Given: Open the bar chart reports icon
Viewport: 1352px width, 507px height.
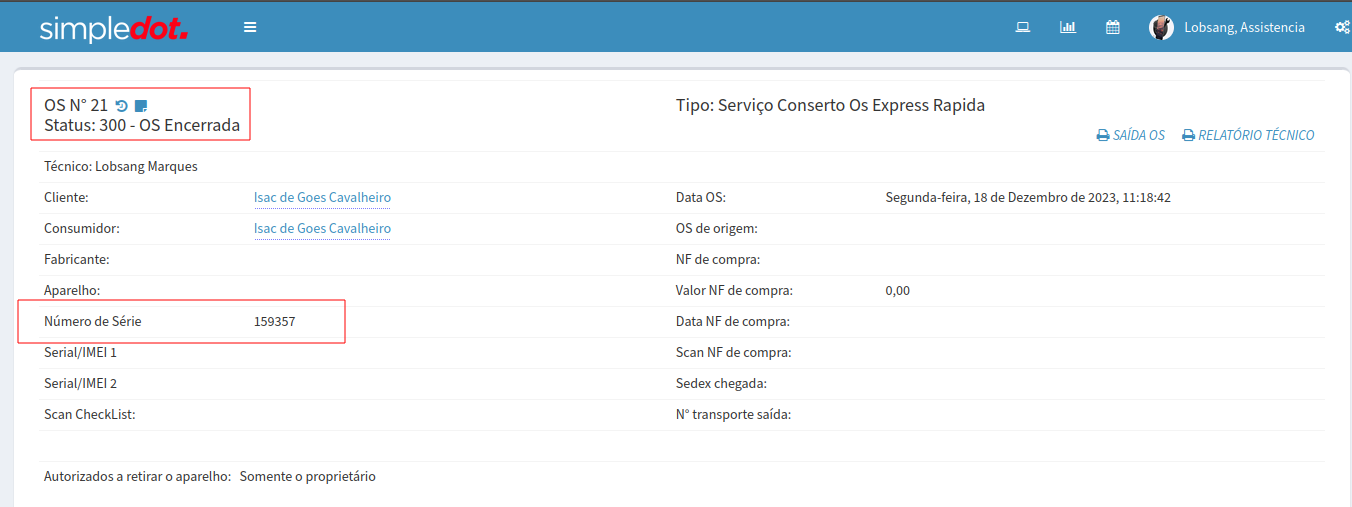Looking at the screenshot, I should pyautogui.click(x=1067, y=27).
